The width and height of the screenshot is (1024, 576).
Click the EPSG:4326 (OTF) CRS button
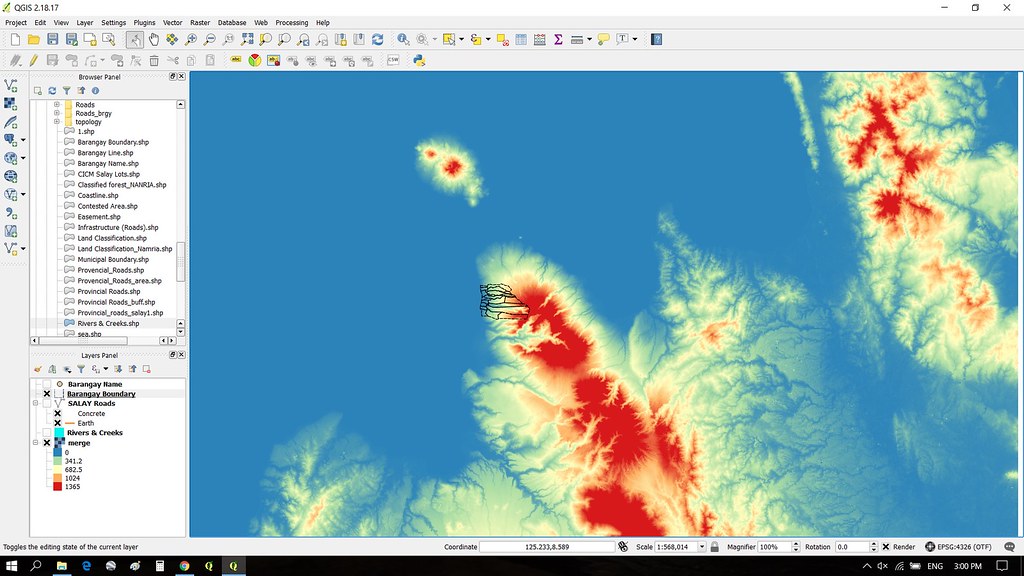pos(958,547)
